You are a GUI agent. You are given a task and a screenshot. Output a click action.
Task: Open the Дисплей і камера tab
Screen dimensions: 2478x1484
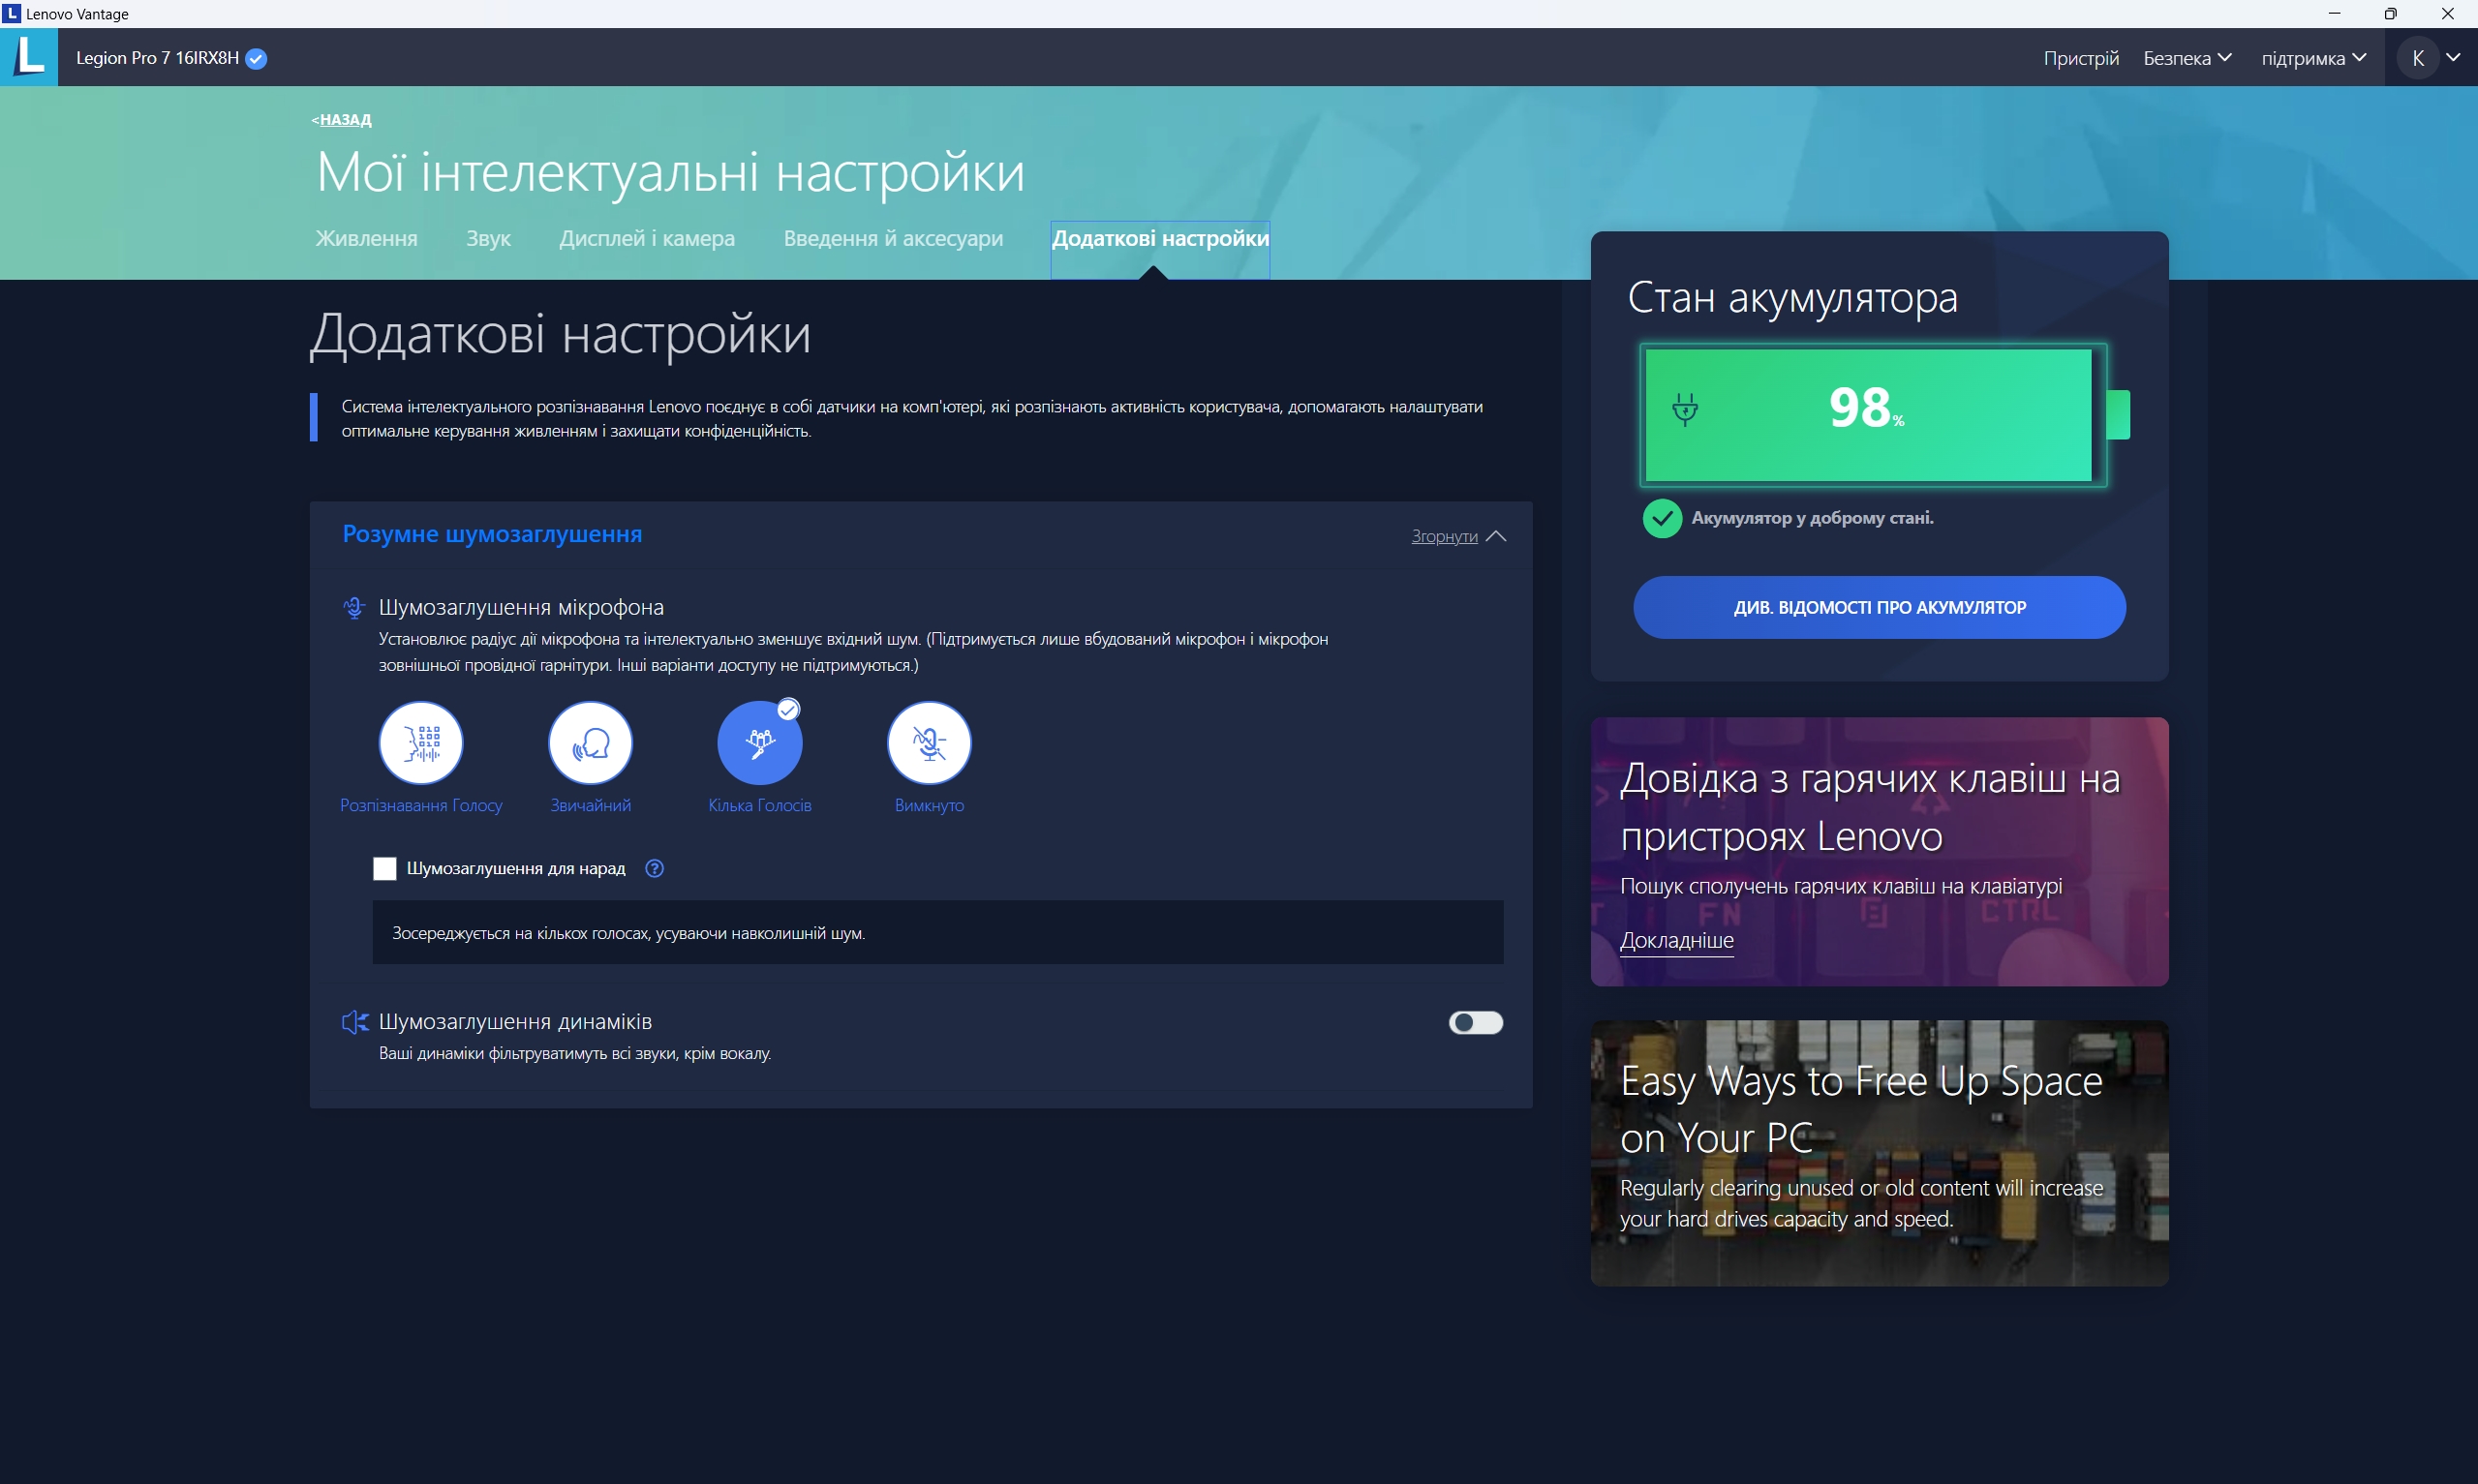pyautogui.click(x=646, y=238)
